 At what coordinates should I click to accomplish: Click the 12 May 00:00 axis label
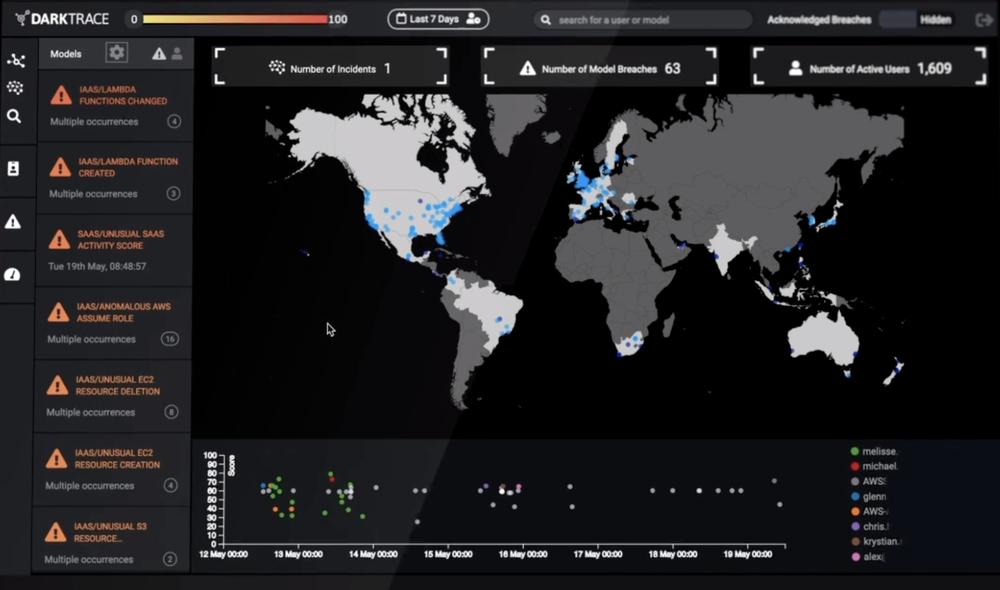tap(223, 554)
